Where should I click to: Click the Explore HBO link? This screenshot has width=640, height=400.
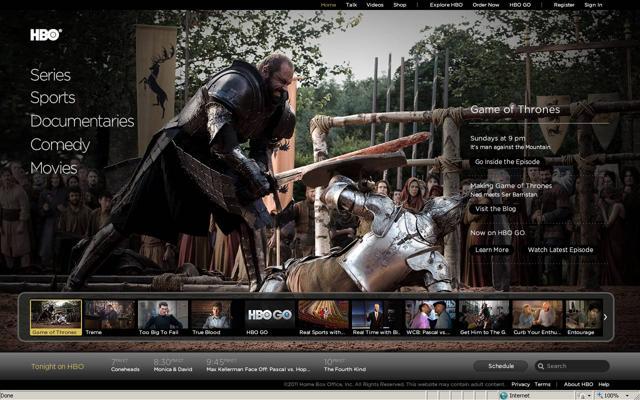[446, 5]
